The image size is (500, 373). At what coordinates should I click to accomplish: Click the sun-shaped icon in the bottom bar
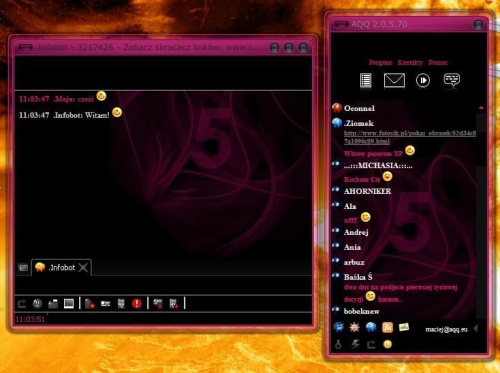354,327
